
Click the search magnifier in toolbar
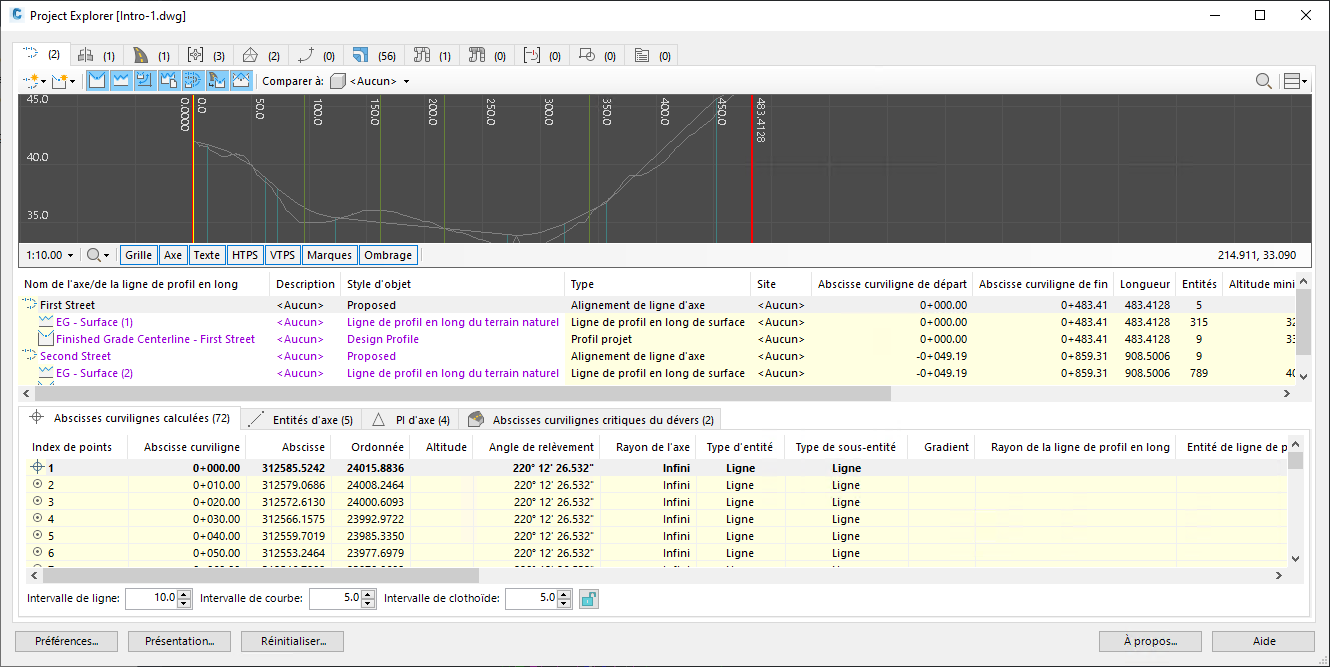tap(1264, 81)
